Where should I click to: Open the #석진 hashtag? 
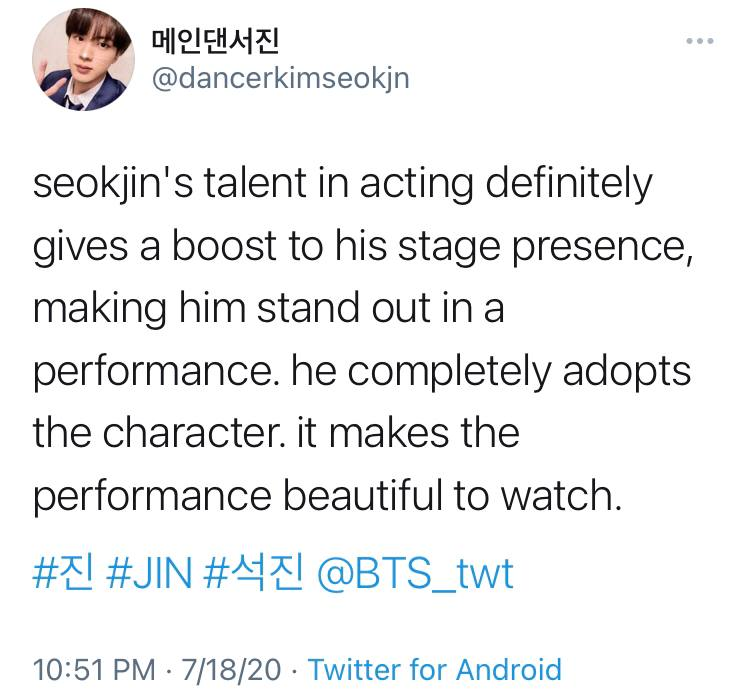[253, 573]
